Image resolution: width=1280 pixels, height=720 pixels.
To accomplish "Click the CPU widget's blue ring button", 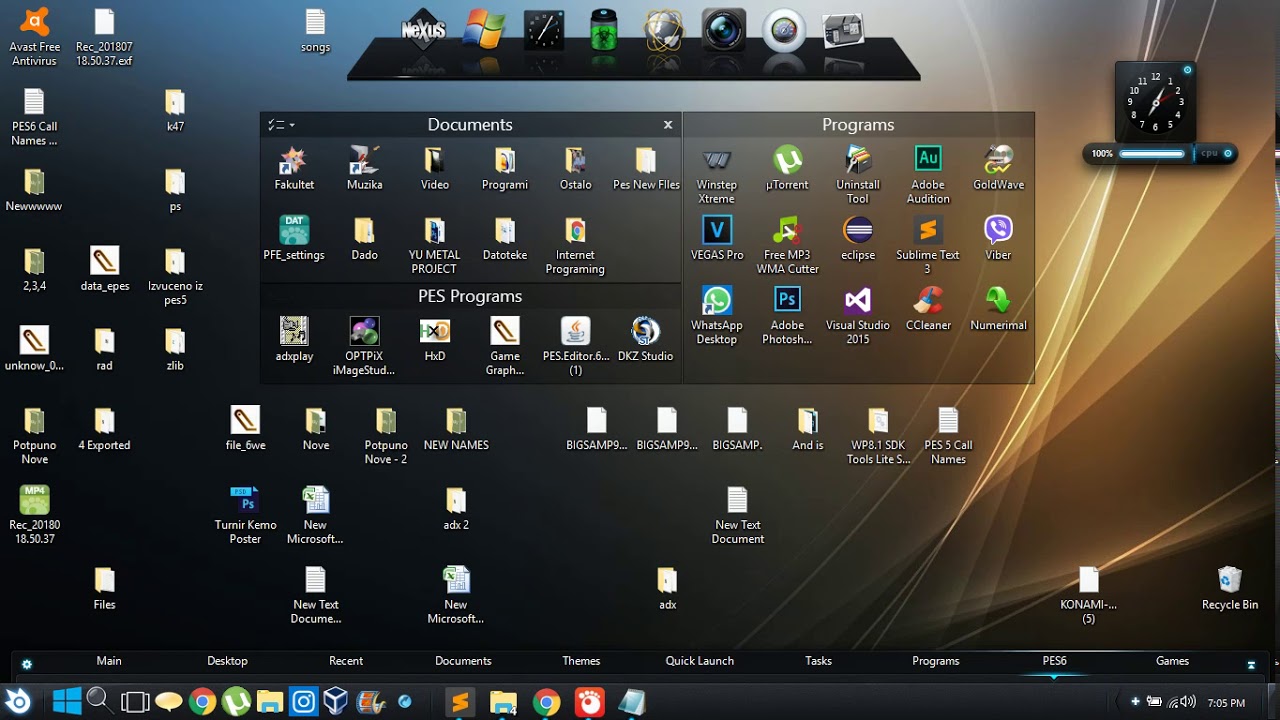I will [1228, 153].
